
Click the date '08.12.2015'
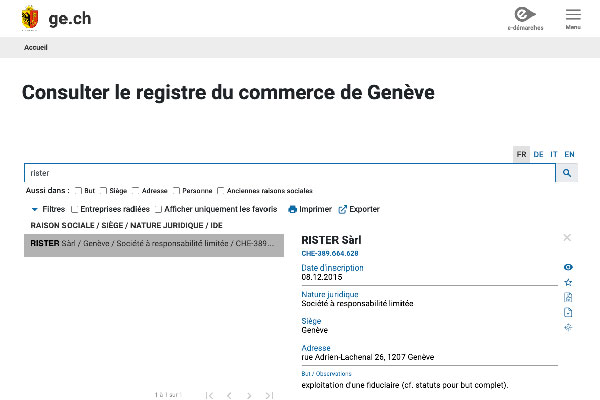click(x=322, y=277)
